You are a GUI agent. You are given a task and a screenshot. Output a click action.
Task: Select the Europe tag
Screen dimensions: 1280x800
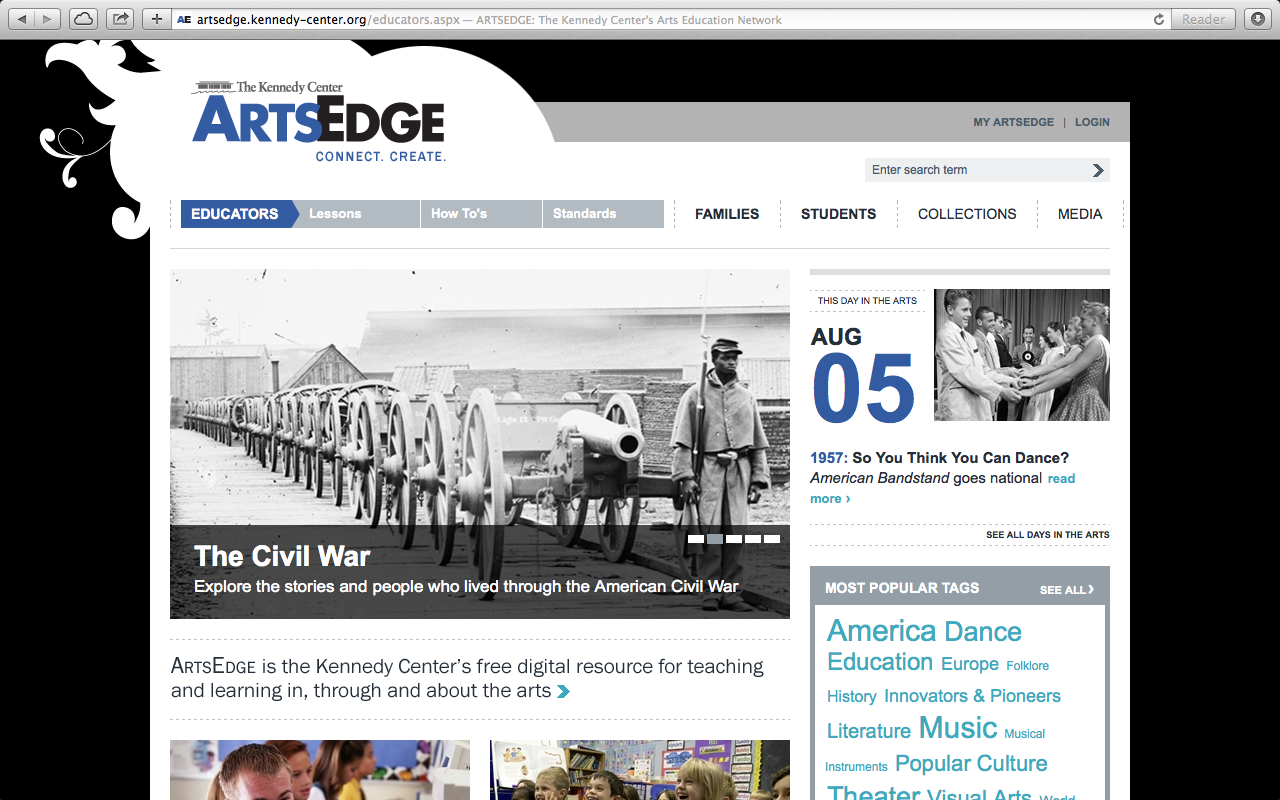point(970,664)
